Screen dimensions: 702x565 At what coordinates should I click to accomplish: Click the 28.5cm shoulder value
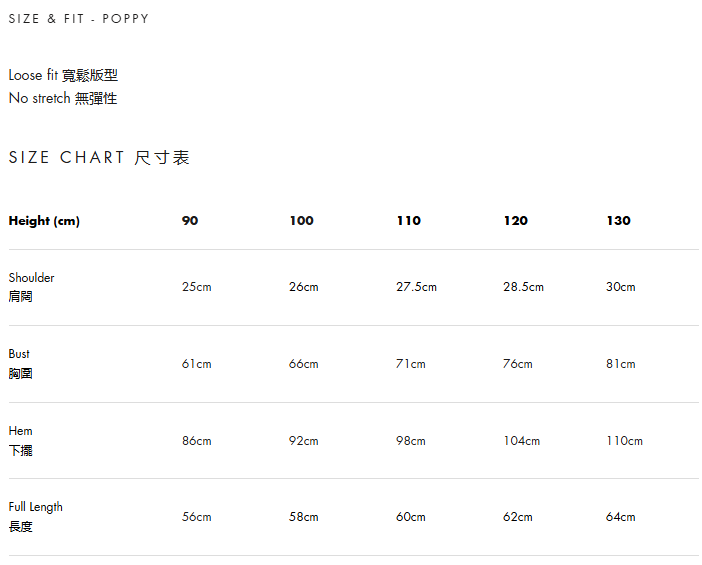523,287
